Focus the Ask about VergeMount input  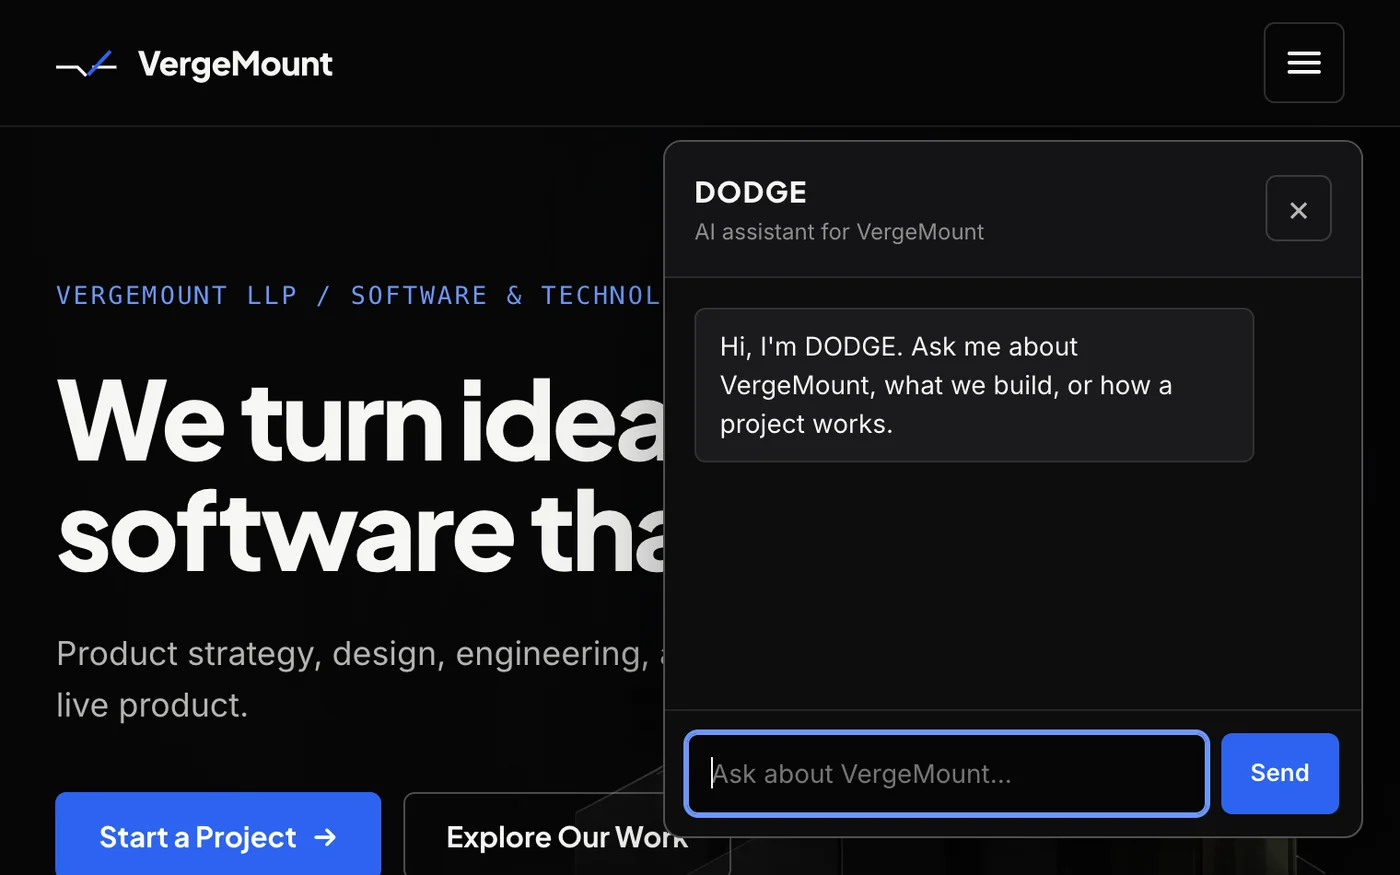point(946,773)
